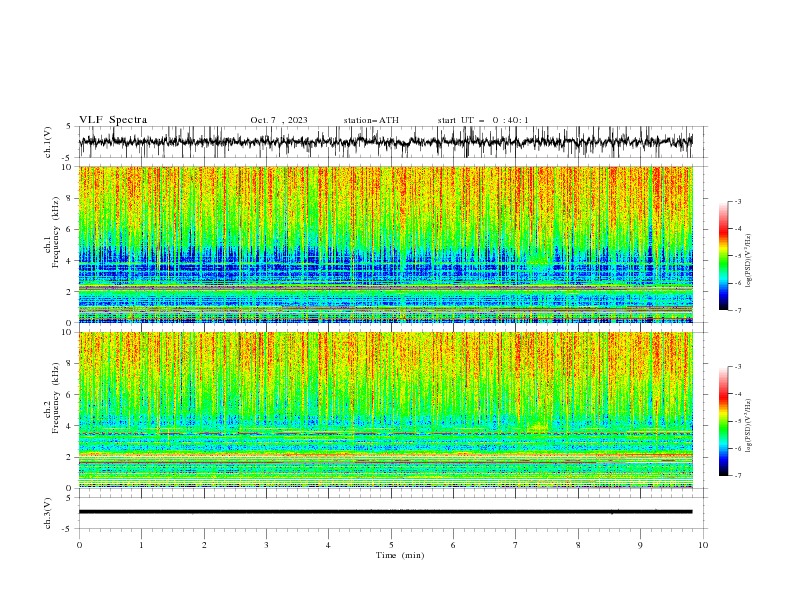The width and height of the screenshot is (792, 612).
Task: Click the ch.1 voltage waveform trace
Action: click(x=385, y=142)
